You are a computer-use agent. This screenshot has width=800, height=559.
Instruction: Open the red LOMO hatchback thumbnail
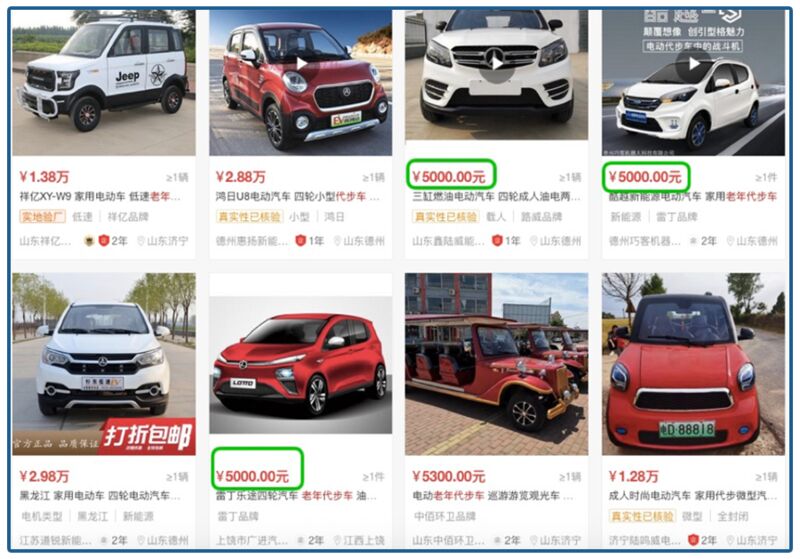click(x=301, y=365)
